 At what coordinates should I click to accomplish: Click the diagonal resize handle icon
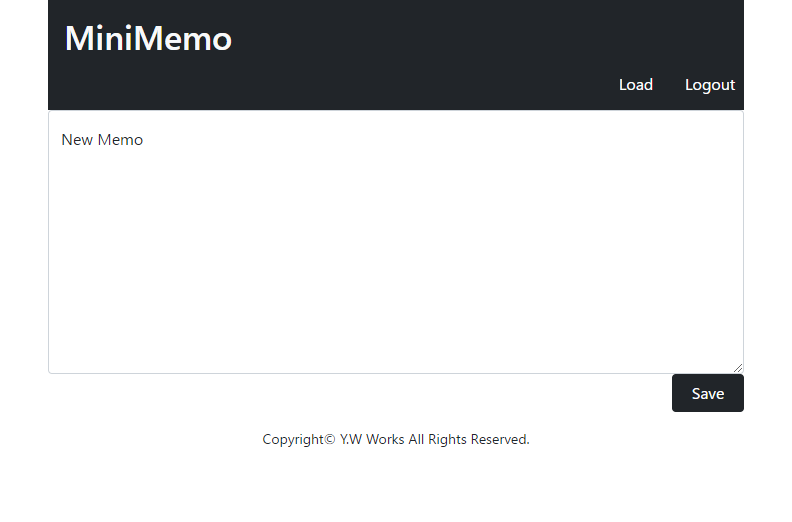click(738, 368)
